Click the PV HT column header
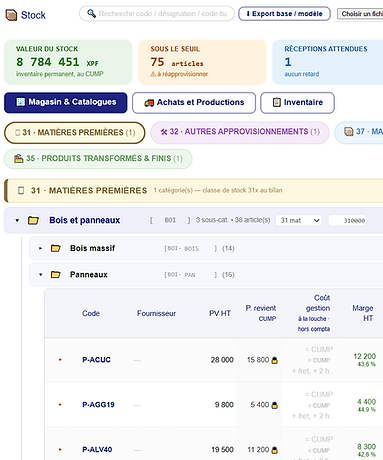The image size is (383, 460). pos(220,313)
